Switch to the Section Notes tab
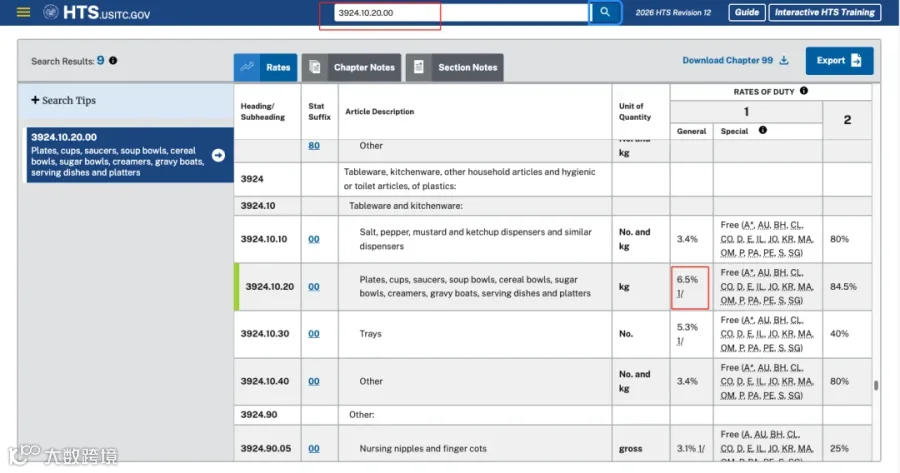Image resolution: width=900 pixels, height=473 pixels. point(455,67)
